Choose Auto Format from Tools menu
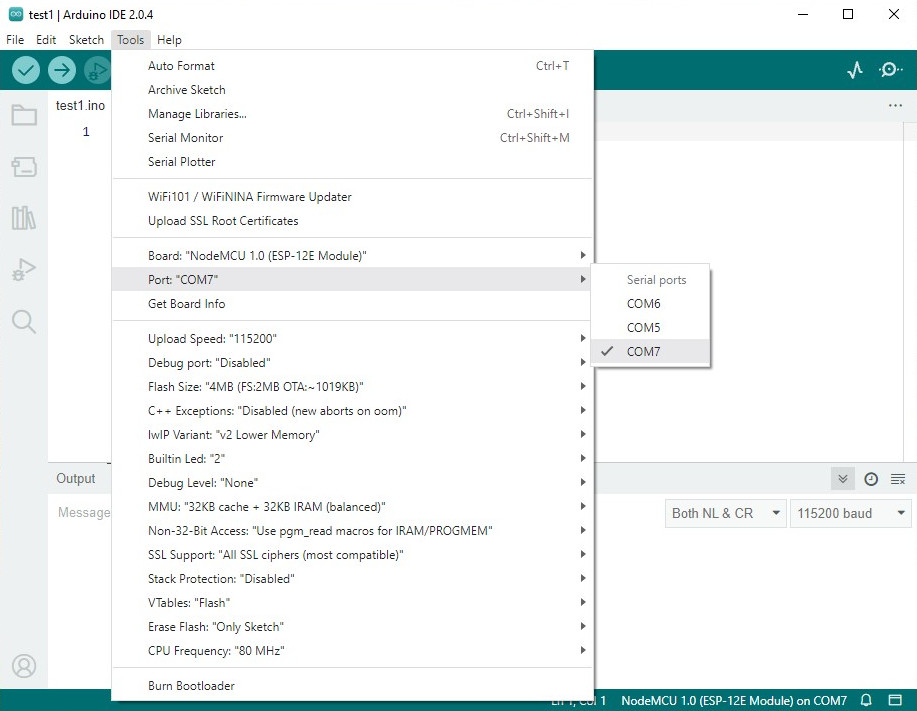Image resolution: width=917 pixels, height=711 pixels. [x=181, y=66]
